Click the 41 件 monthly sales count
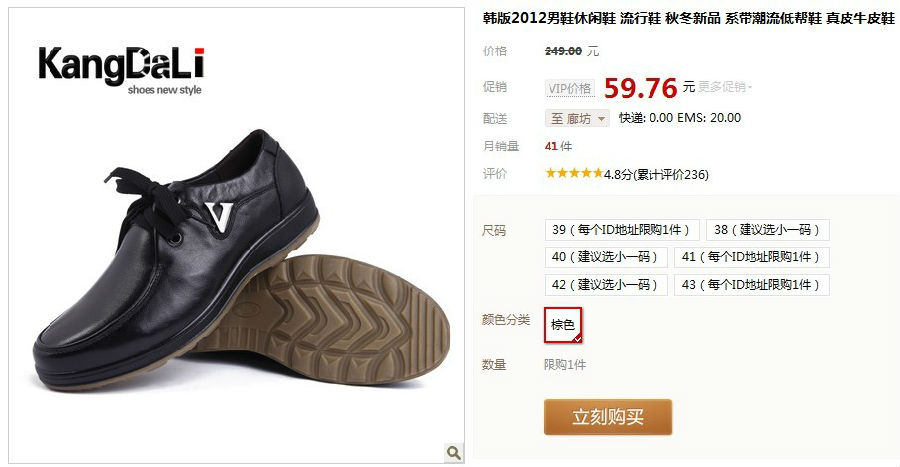The width and height of the screenshot is (900, 467). point(558,146)
